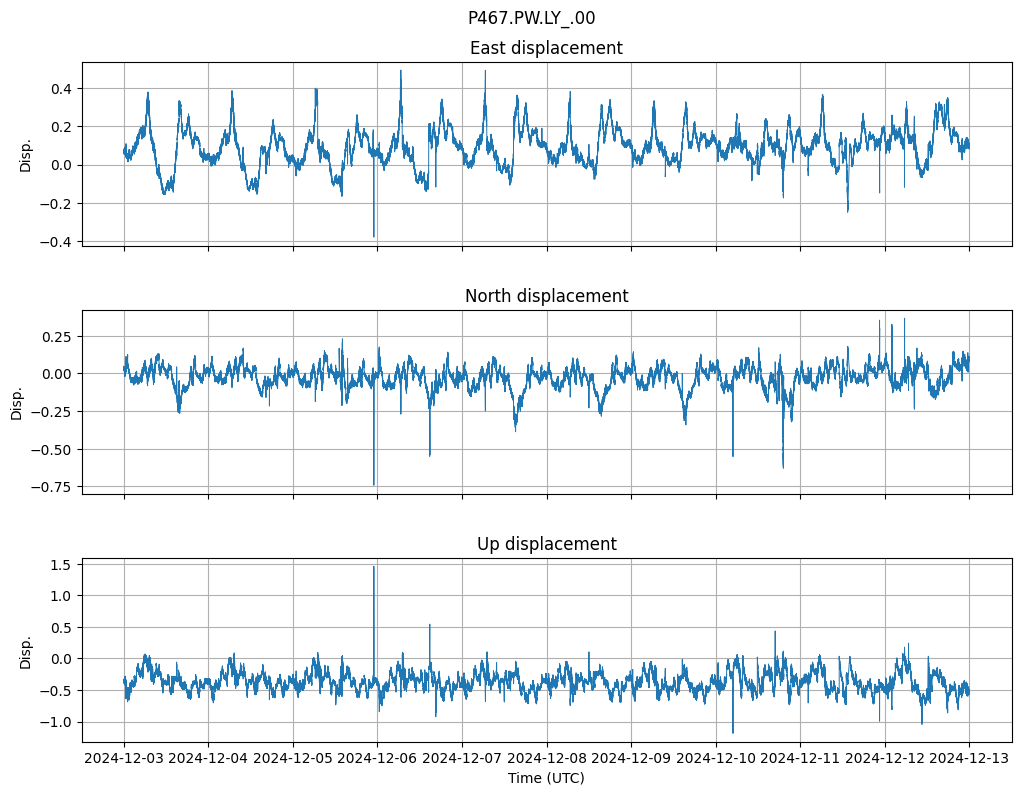Pick the 2024-12-08 date tick label
Screen dimensions: 1021x795
[546, 758]
